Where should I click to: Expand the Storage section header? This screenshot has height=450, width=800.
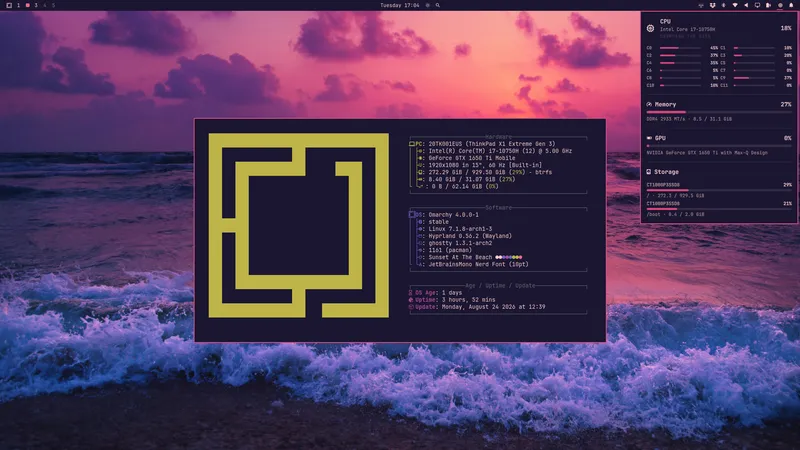click(x=719, y=172)
